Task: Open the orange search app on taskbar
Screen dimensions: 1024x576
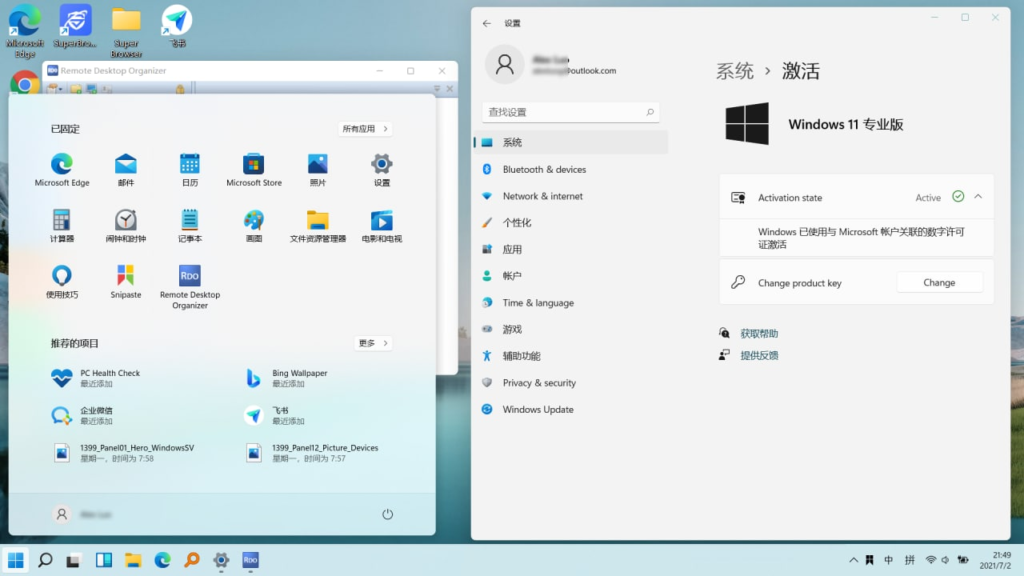Action: coord(192,560)
